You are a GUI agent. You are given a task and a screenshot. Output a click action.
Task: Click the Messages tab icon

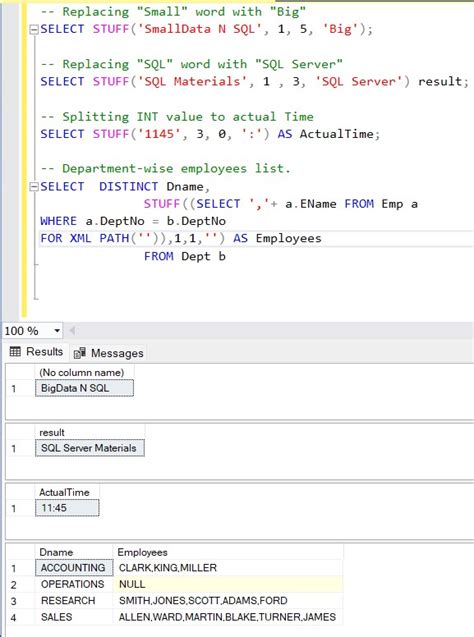click(x=80, y=353)
